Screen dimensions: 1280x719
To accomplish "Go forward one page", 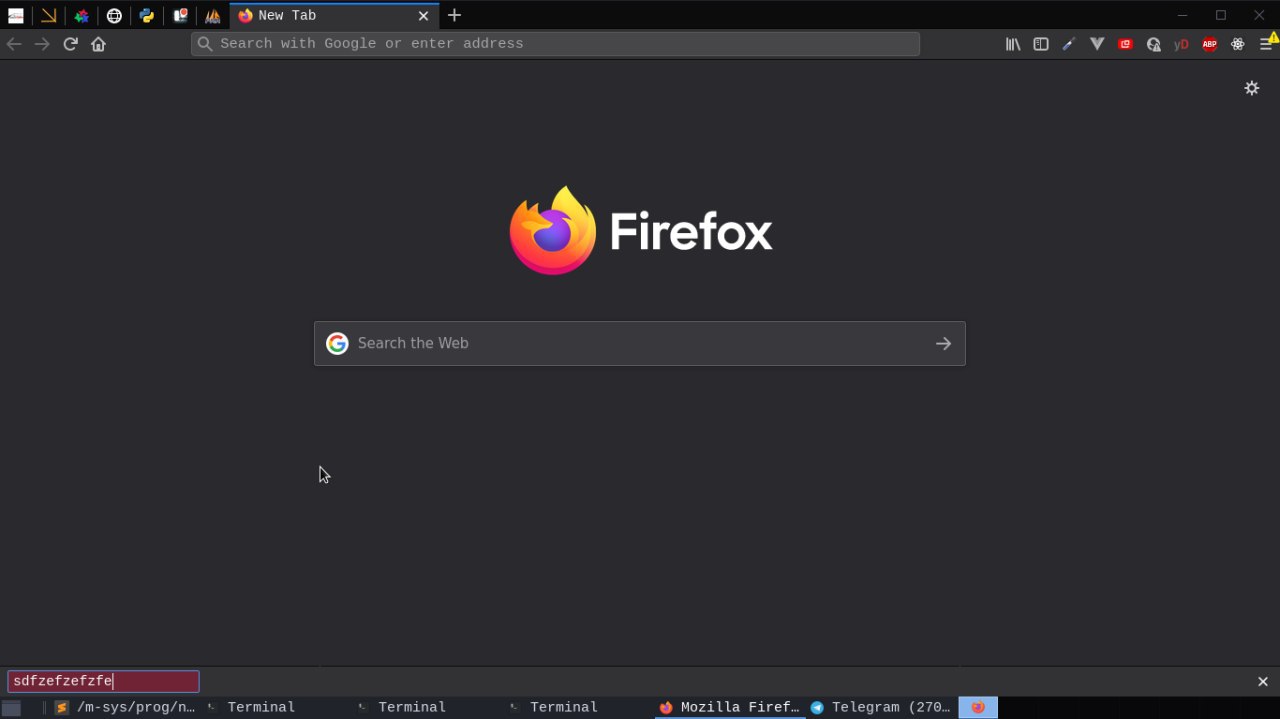I will (x=42, y=44).
